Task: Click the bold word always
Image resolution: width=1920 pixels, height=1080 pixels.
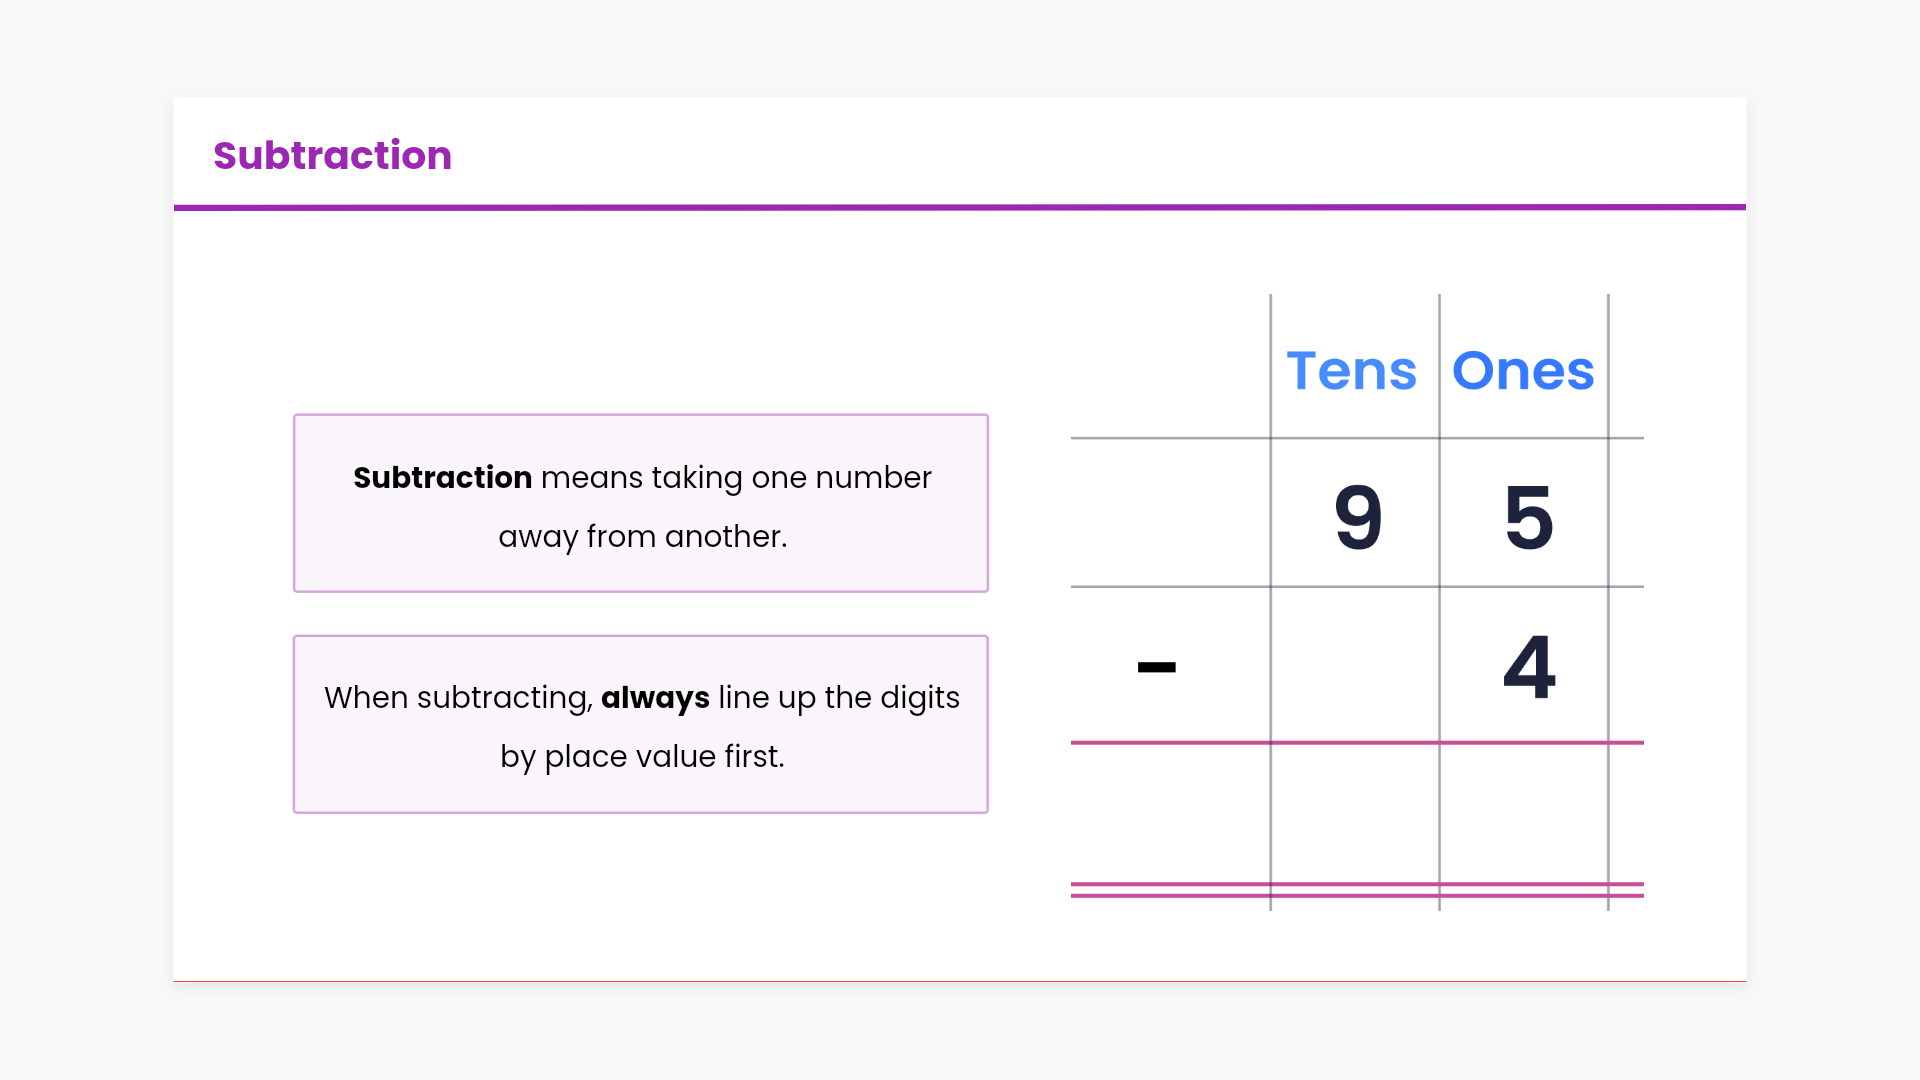Action: [x=655, y=698]
